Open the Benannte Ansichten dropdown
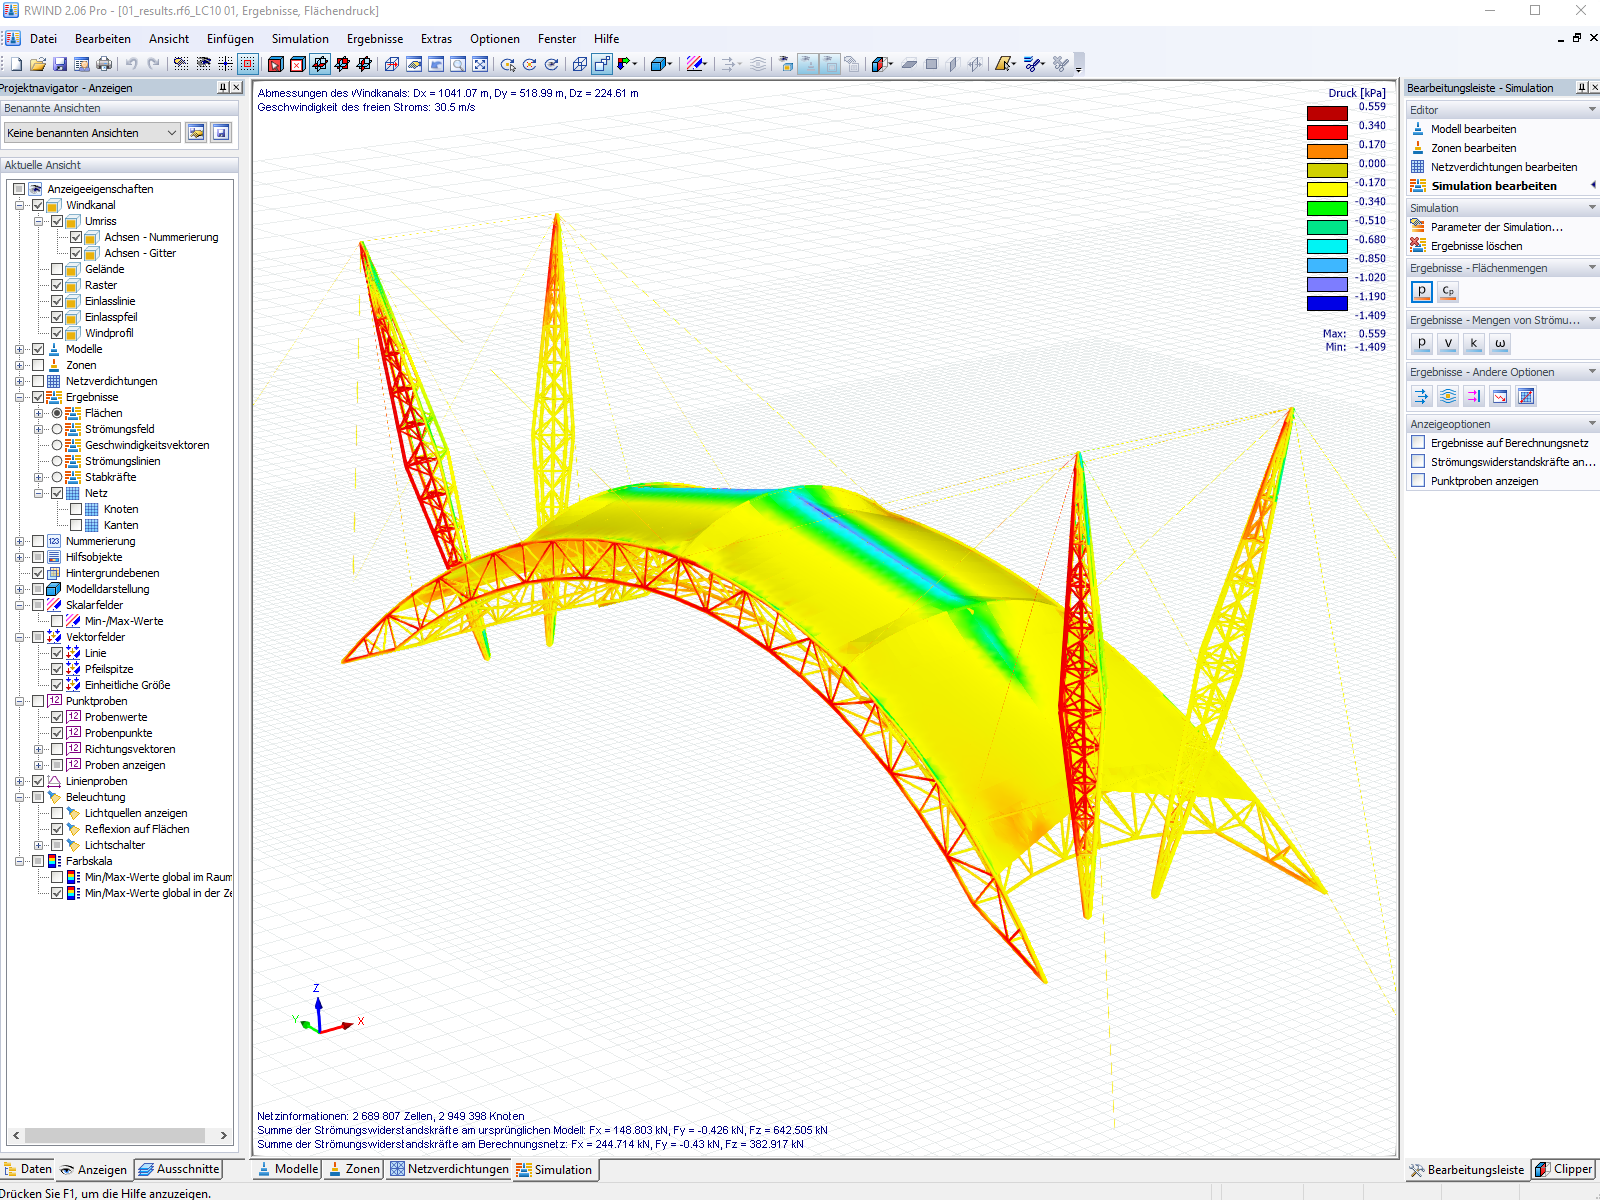 171,132
